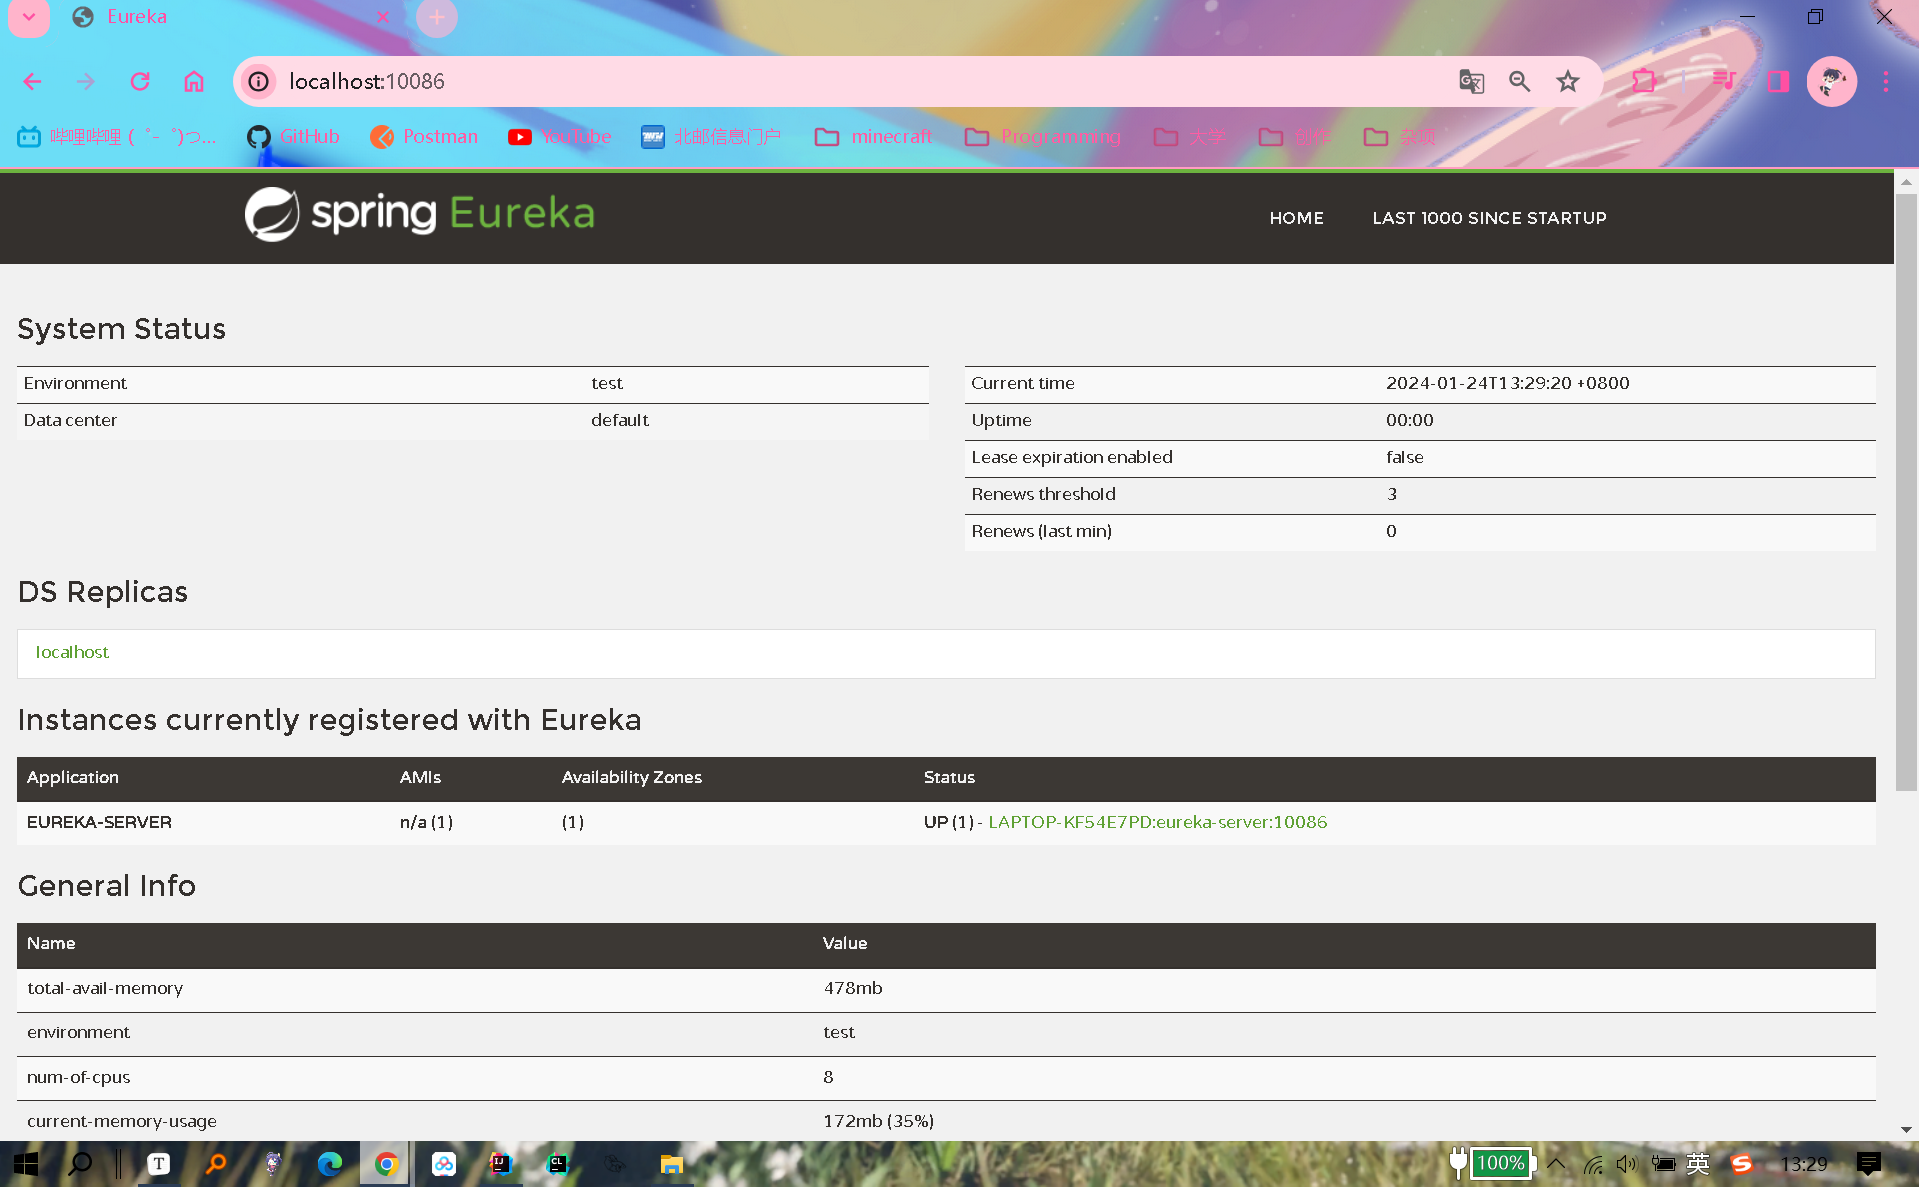The height and width of the screenshot is (1187, 1919).
Task: Select the Eureka browser tab
Action: [230, 17]
